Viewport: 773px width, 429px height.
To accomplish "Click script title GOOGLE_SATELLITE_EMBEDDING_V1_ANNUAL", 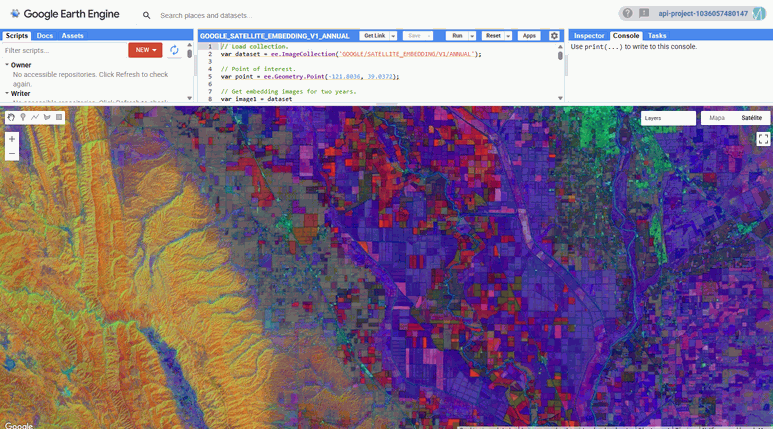I will [x=275, y=36].
